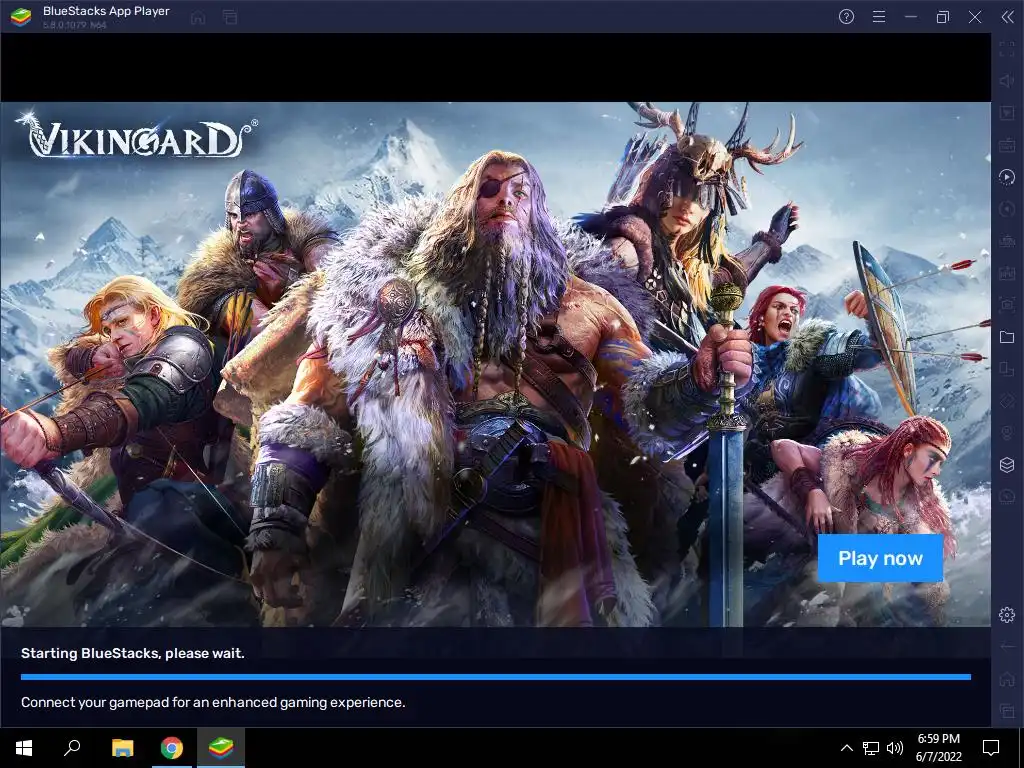Toggle full screen in BlueStacks sidebar
Viewport: 1024px width, 768px height.
tap(1006, 49)
